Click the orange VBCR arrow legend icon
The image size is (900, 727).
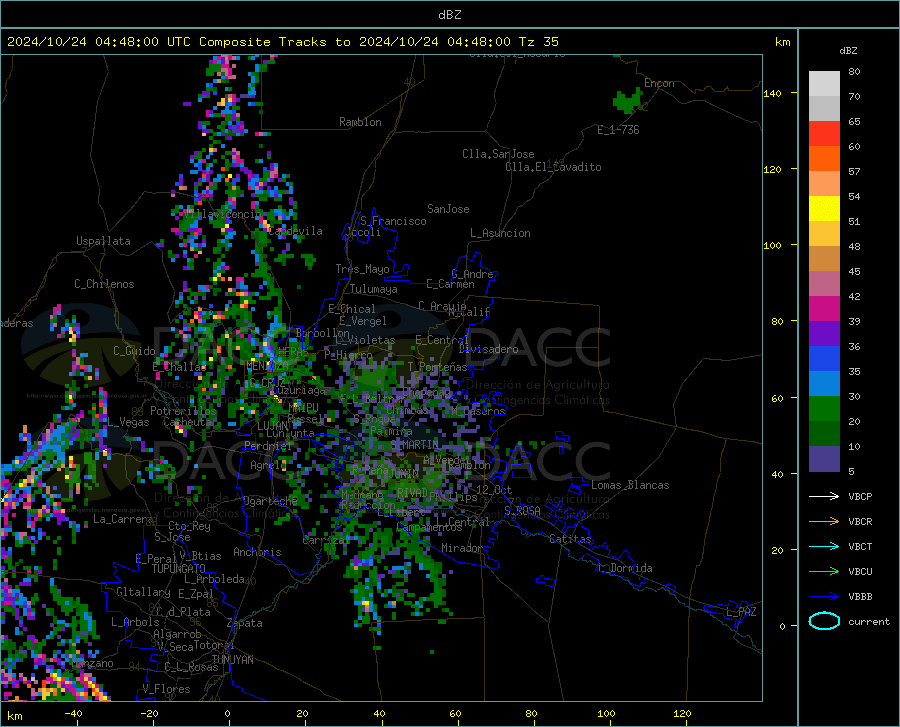pyautogui.click(x=824, y=521)
